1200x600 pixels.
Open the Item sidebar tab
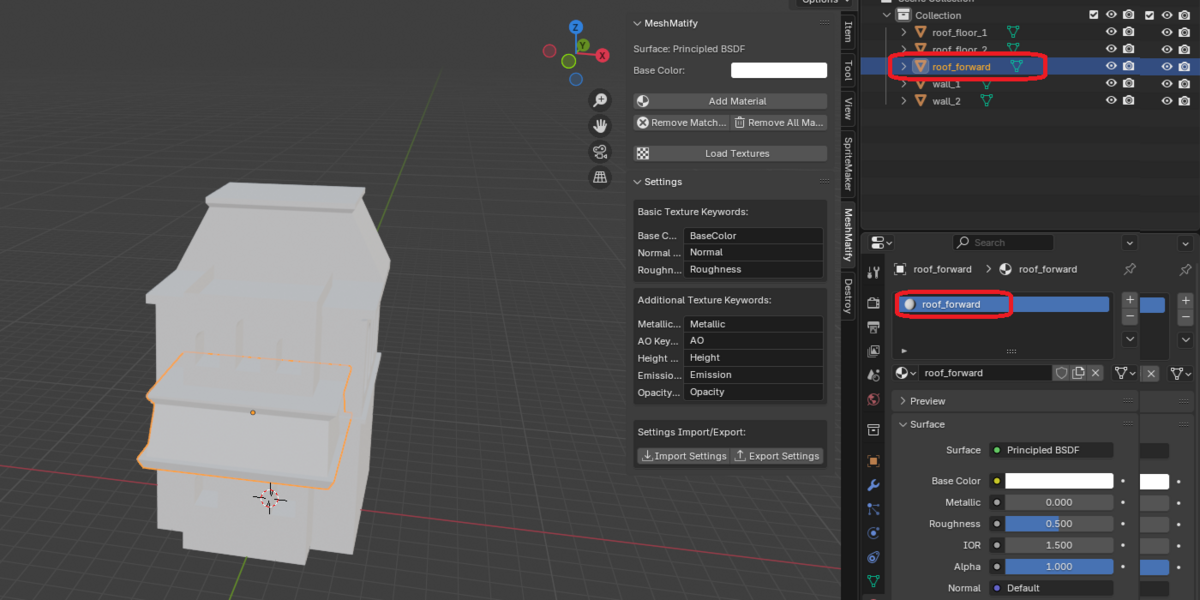[x=848, y=32]
